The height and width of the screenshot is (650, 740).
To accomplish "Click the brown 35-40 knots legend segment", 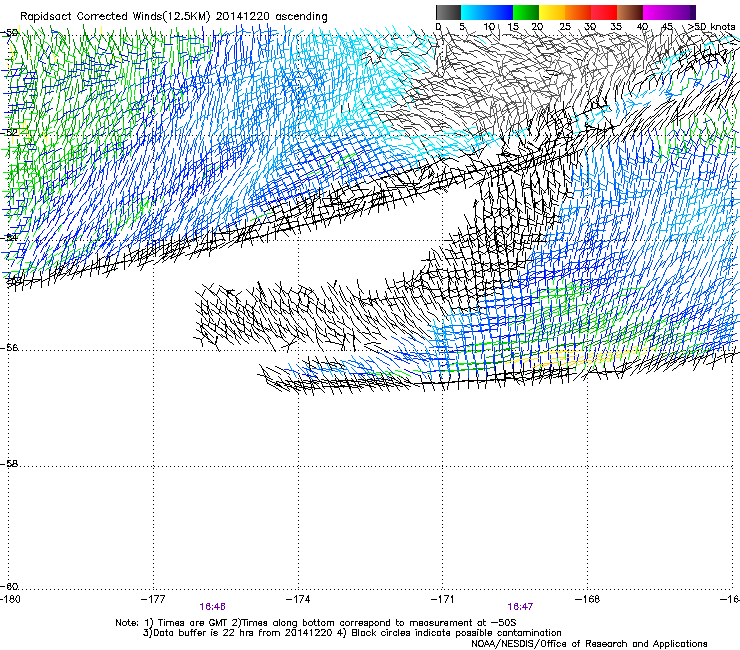I will pyautogui.click(x=630, y=12).
